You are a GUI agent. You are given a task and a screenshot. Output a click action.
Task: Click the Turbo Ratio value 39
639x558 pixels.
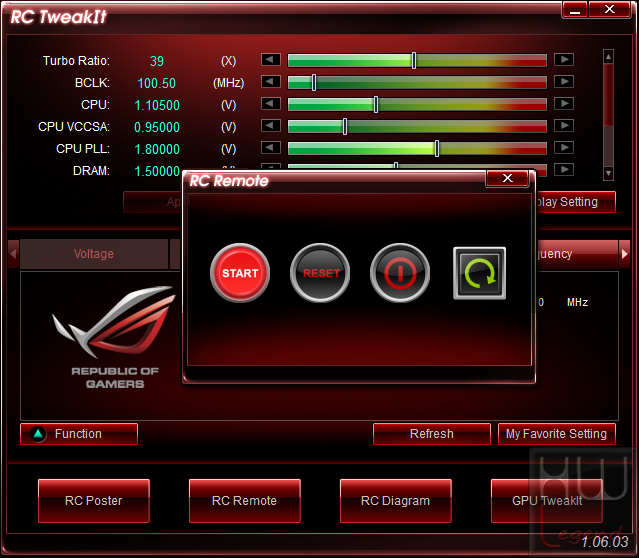(157, 61)
